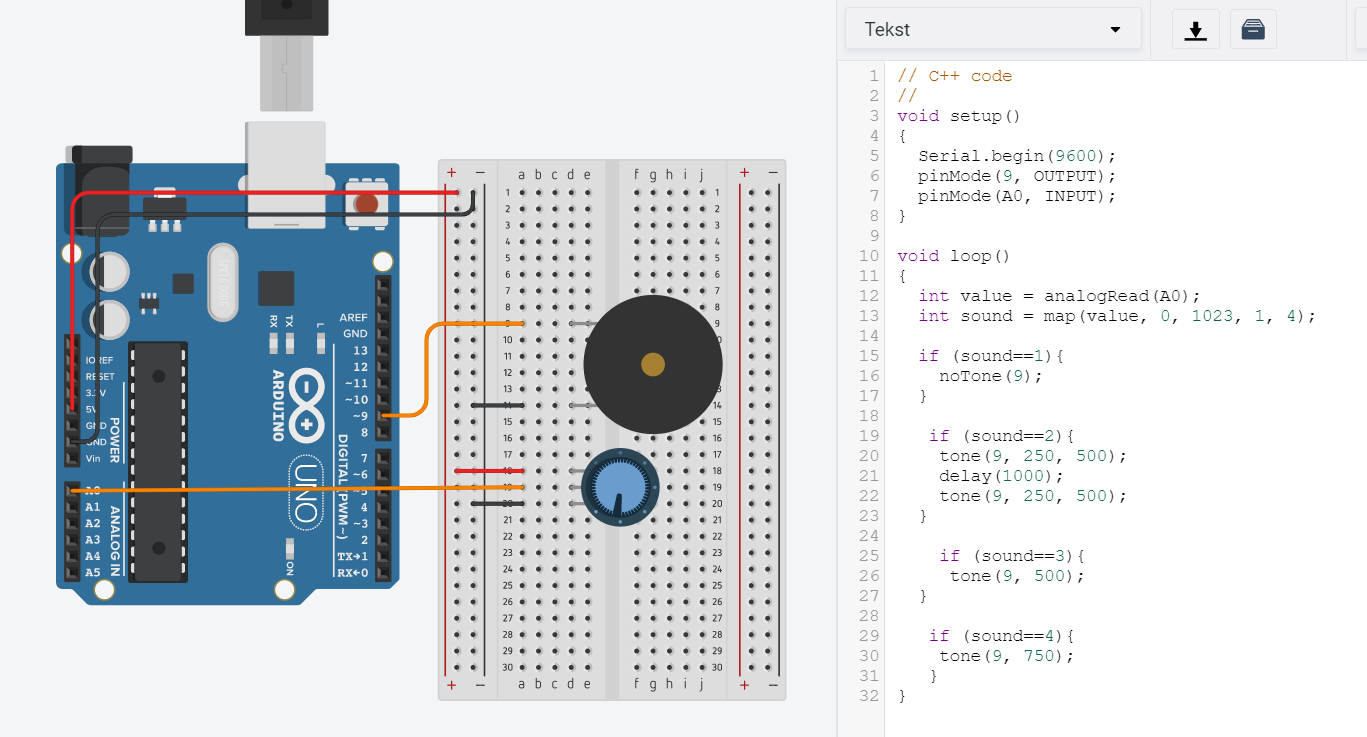
Task: Click the 'Serial.begin(9600);' line
Action: tap(1016, 156)
